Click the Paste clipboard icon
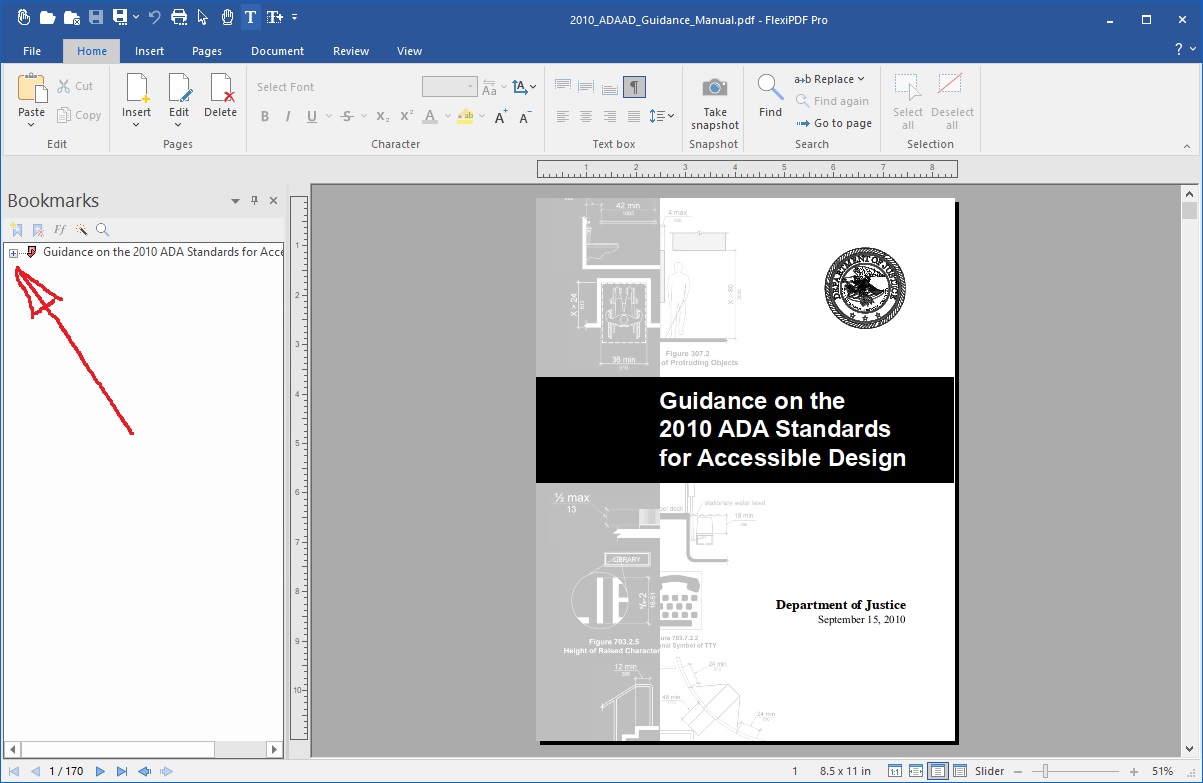The image size is (1203, 783). click(32, 88)
